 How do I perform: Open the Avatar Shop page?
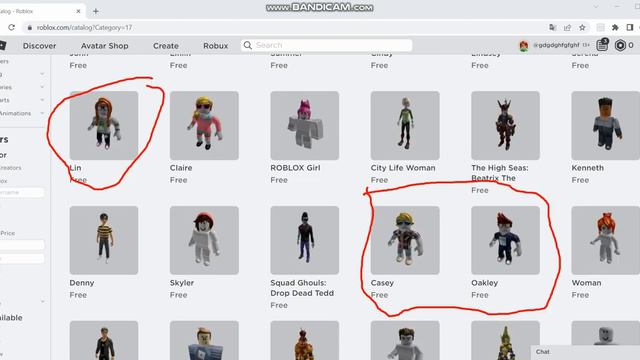104,46
